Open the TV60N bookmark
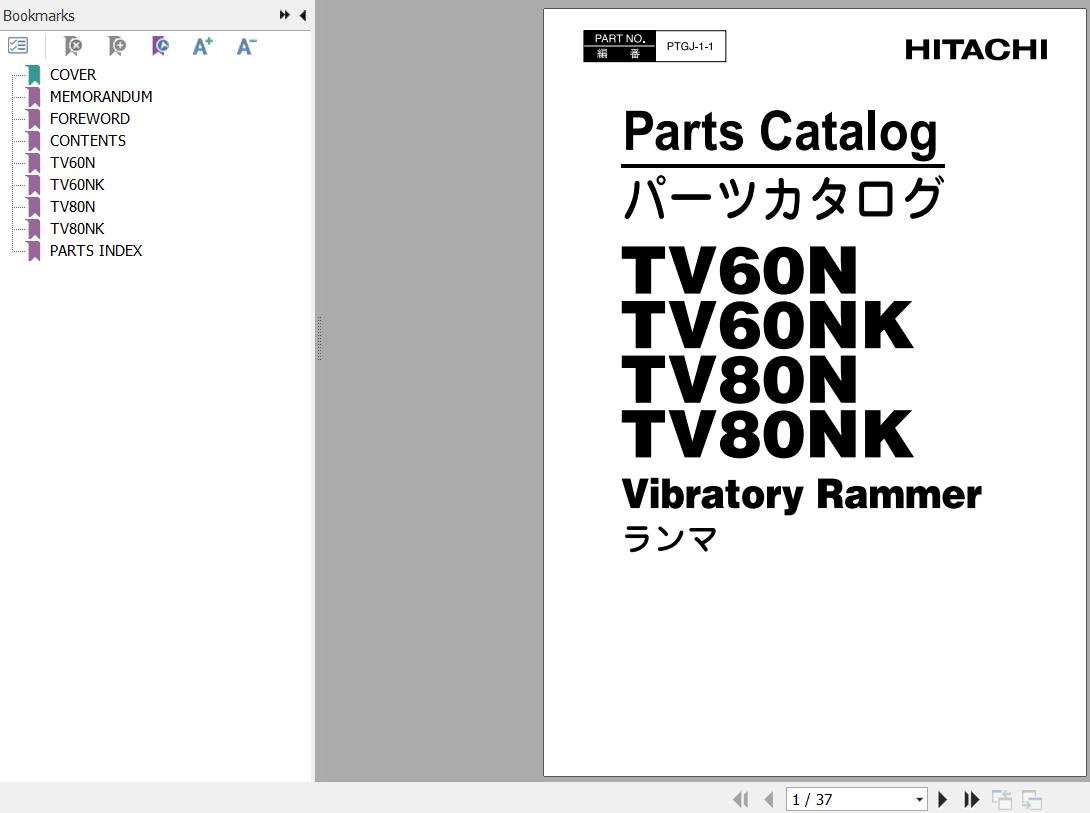 tap(72, 163)
